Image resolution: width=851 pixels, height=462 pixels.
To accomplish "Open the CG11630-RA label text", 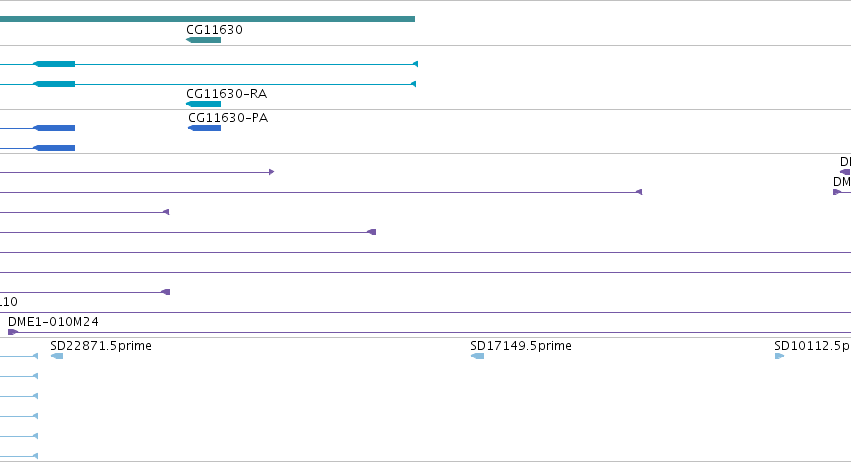I will [x=227, y=94].
